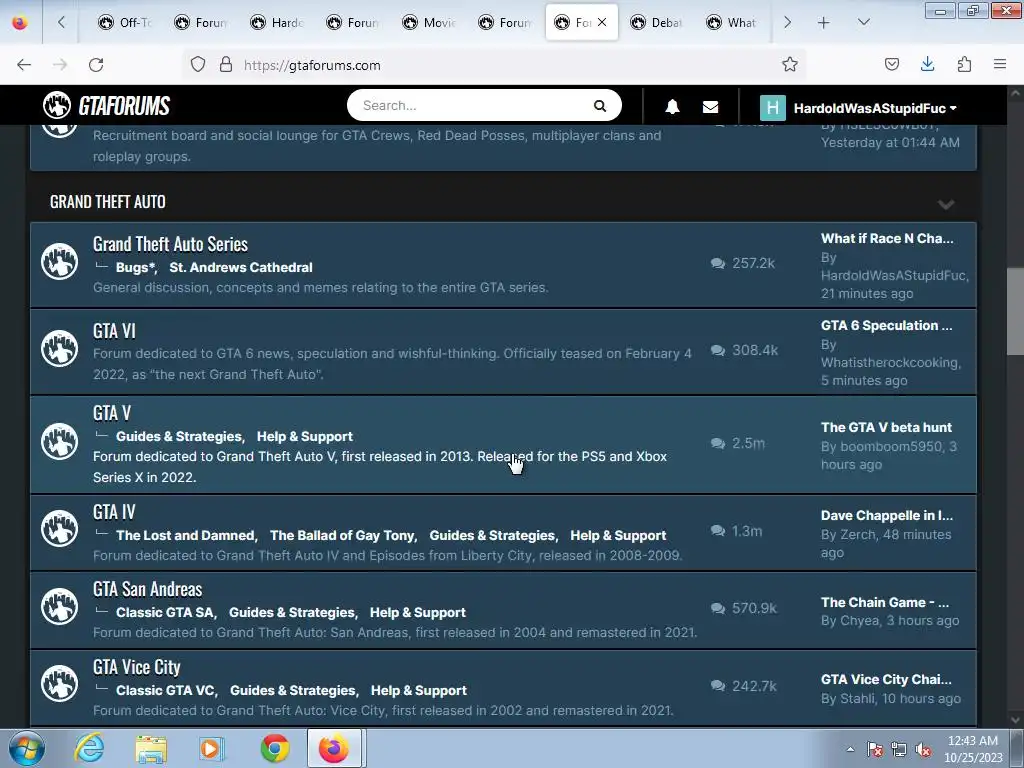The width and height of the screenshot is (1024, 768).
Task: Open Windows Media Player from taskbar
Action: coord(212,748)
